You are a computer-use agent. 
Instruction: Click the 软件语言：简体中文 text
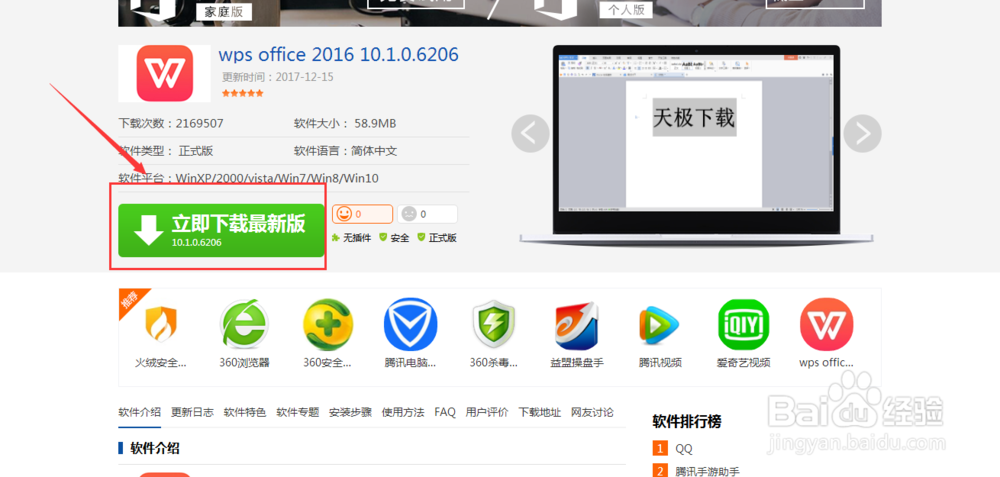[x=346, y=151]
